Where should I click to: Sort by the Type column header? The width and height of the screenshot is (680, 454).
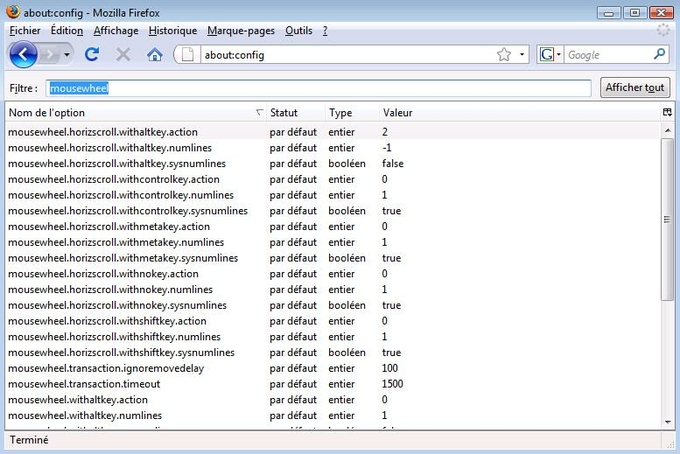(x=351, y=113)
